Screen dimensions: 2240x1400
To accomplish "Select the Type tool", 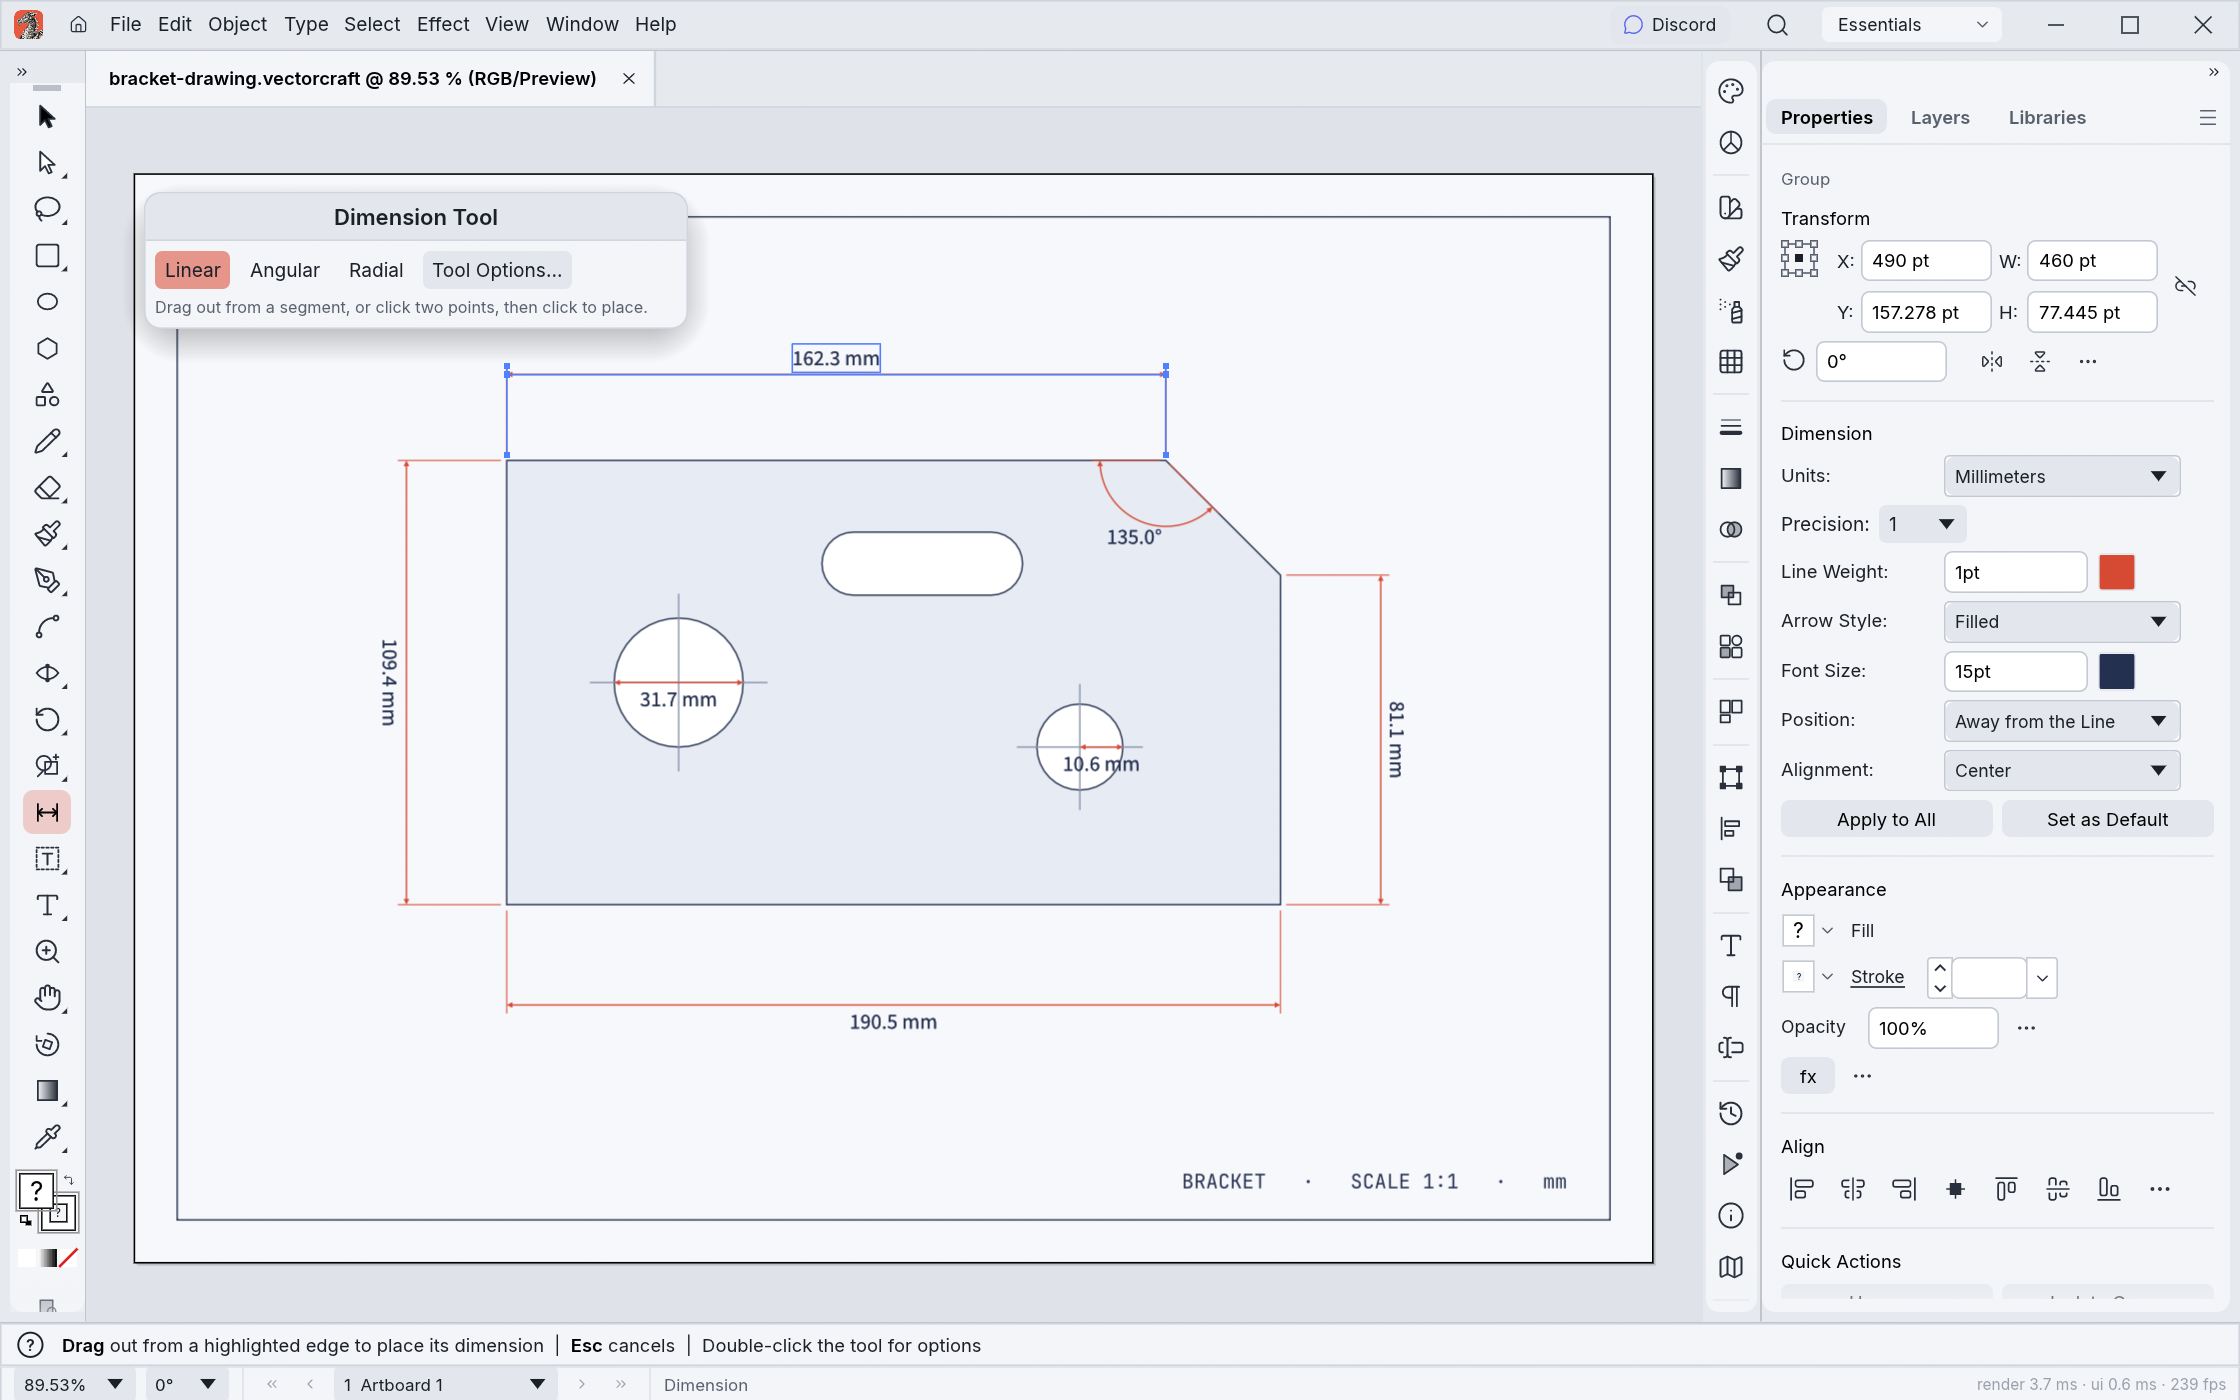I will coord(46,906).
